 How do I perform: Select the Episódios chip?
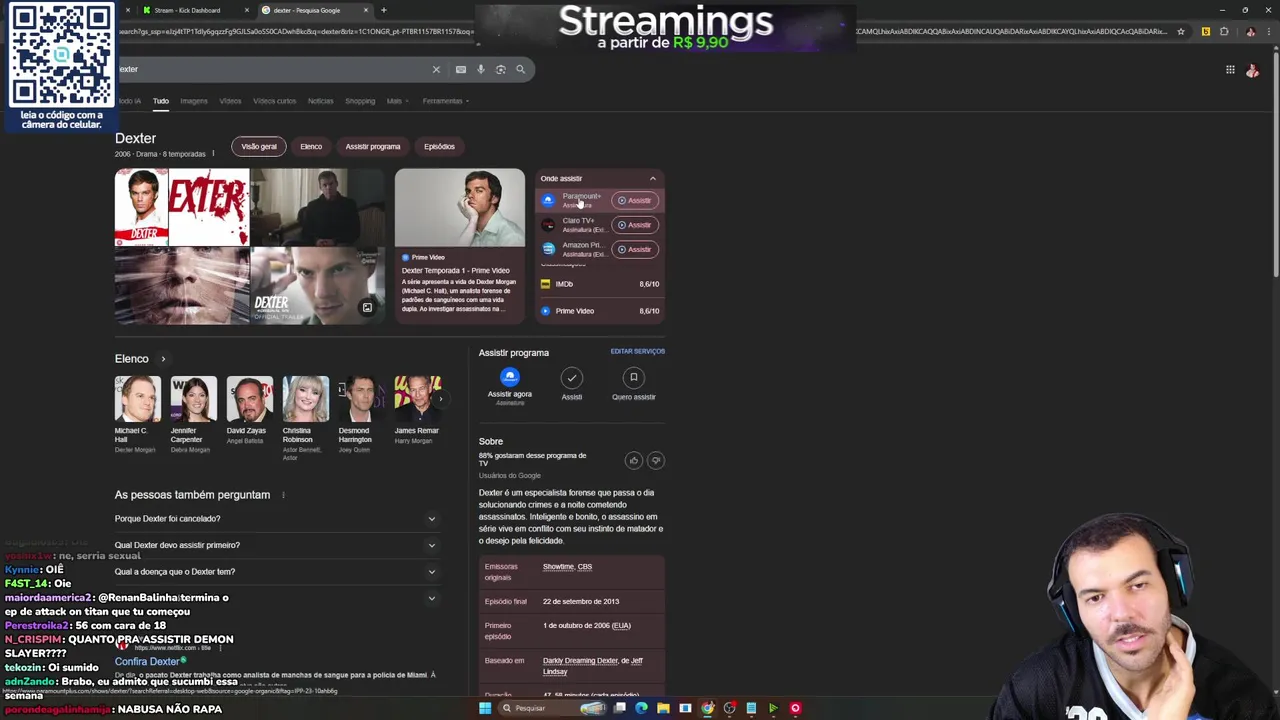439,147
